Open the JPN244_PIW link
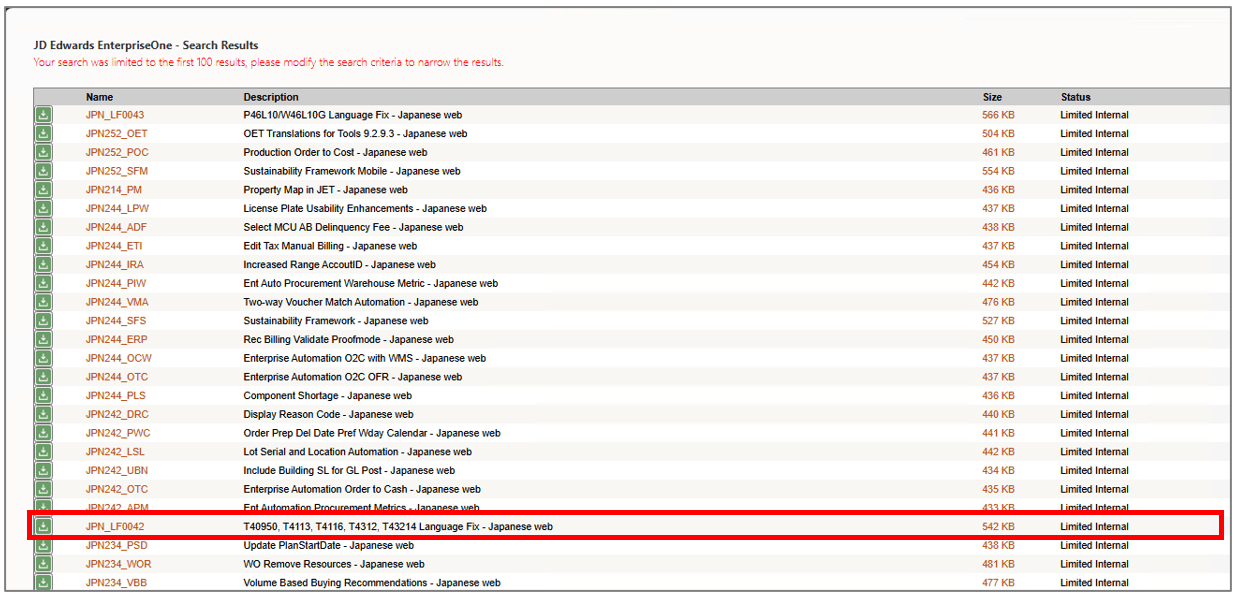The height and width of the screenshot is (594, 1234). (116, 283)
